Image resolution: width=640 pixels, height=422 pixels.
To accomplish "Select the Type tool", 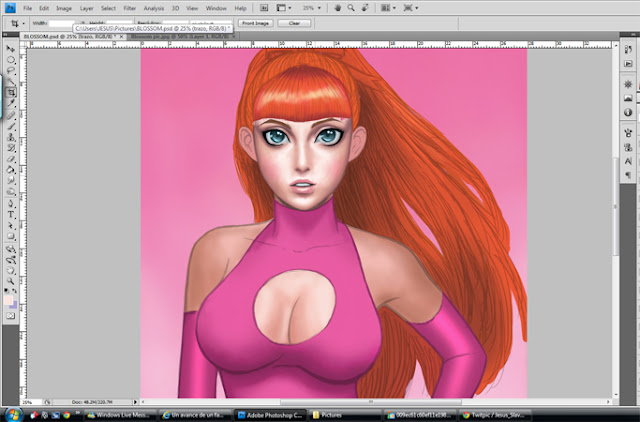I will tap(11, 215).
